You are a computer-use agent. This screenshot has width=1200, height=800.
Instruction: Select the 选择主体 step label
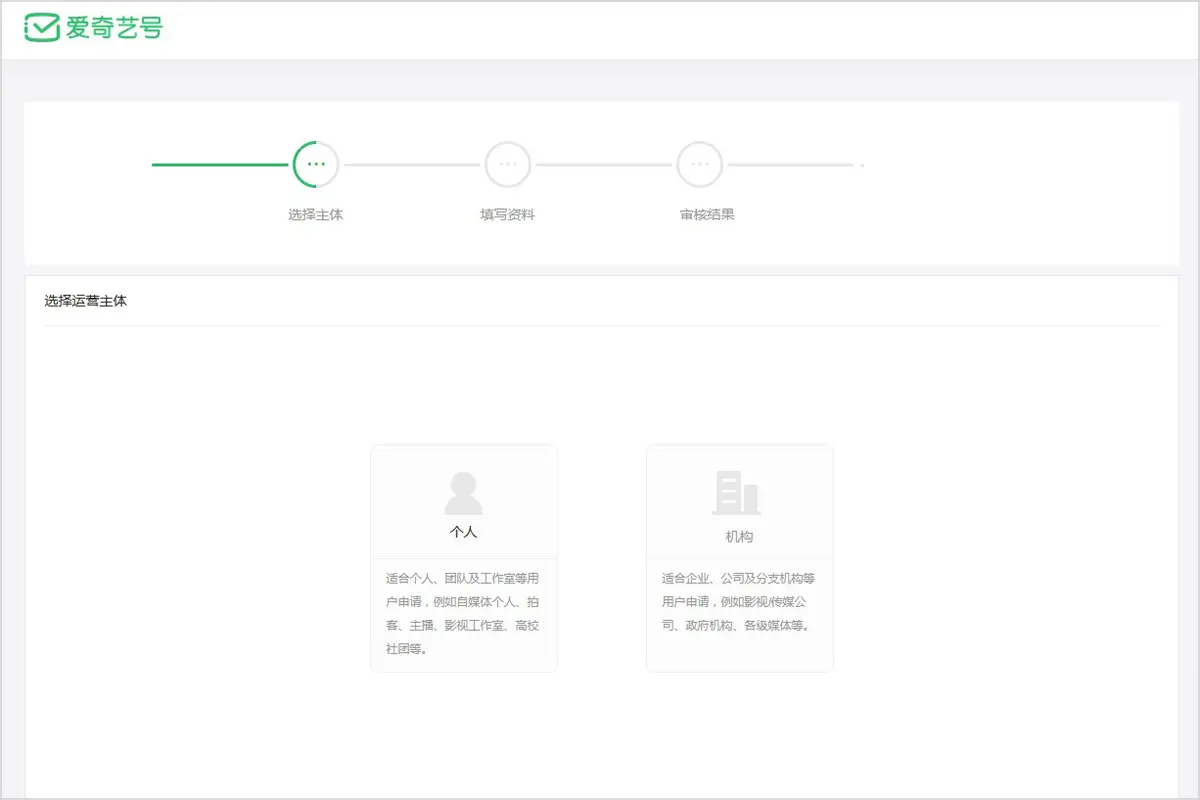pyautogui.click(x=316, y=214)
